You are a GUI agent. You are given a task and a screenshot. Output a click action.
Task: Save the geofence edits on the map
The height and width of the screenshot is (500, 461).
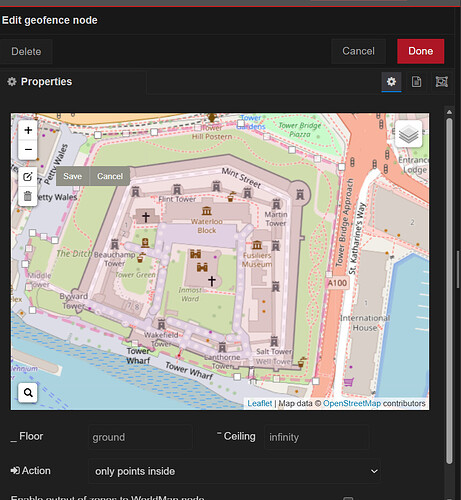pos(73,176)
